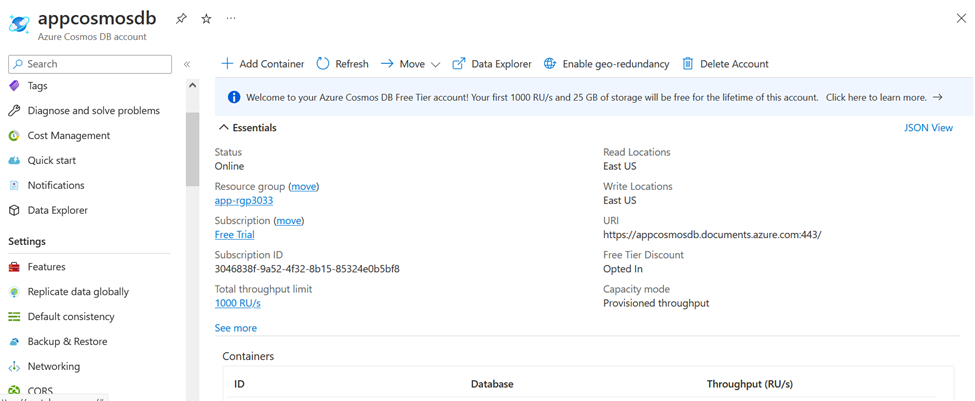Click the Quick start cloud icon
Screen dimensions: 975x401
tap(14, 160)
